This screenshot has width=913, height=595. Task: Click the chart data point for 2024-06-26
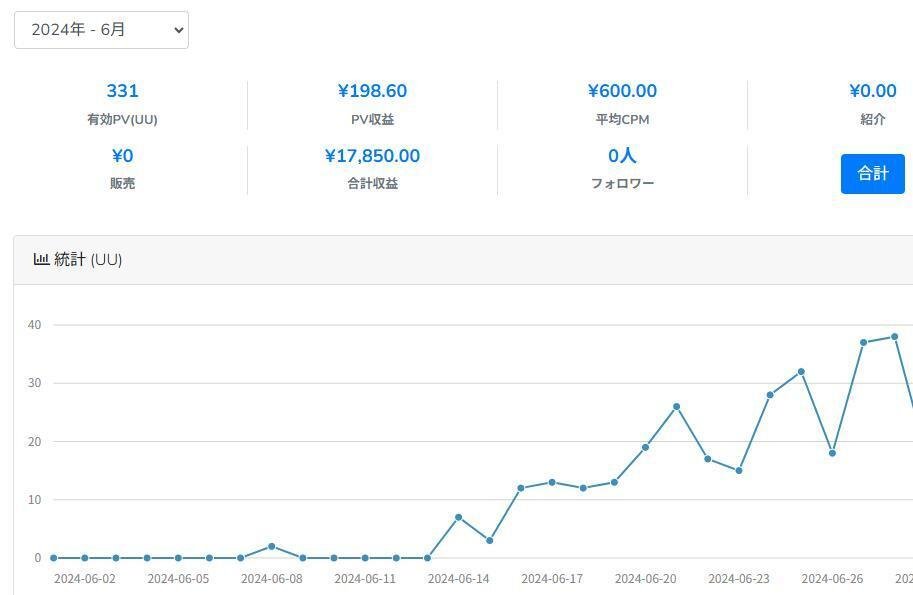[x=832, y=453]
